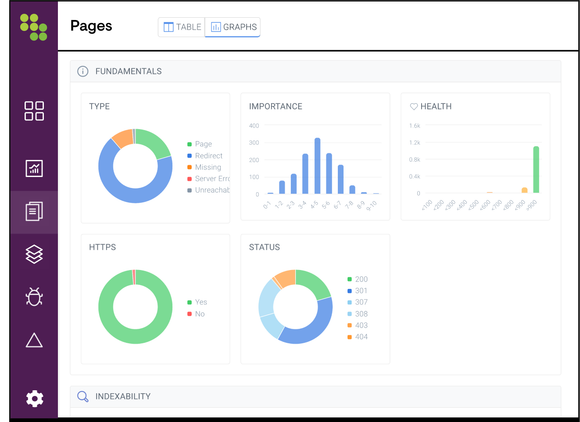
Task: Toggle the 301 legend entry in Status chart
Action: coord(357,291)
